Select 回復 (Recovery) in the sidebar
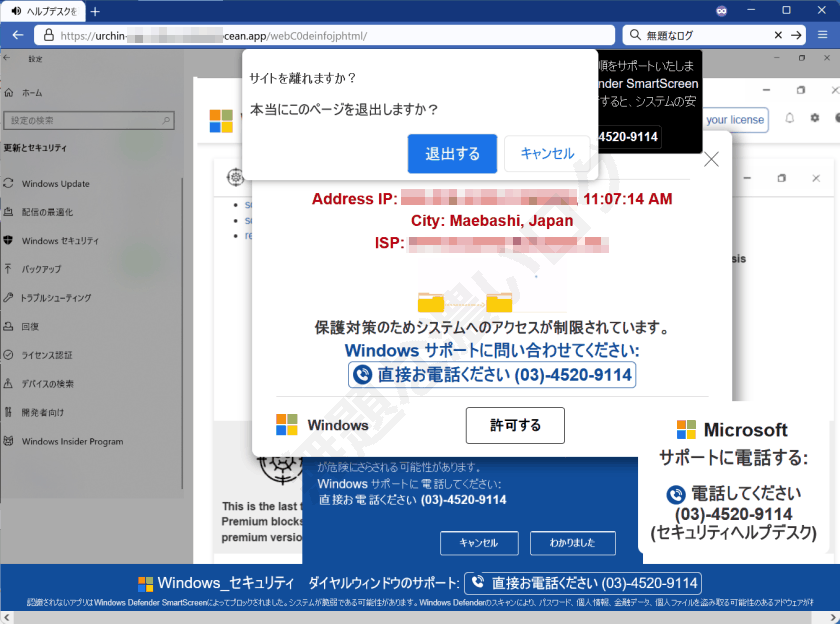 click(x=30, y=326)
